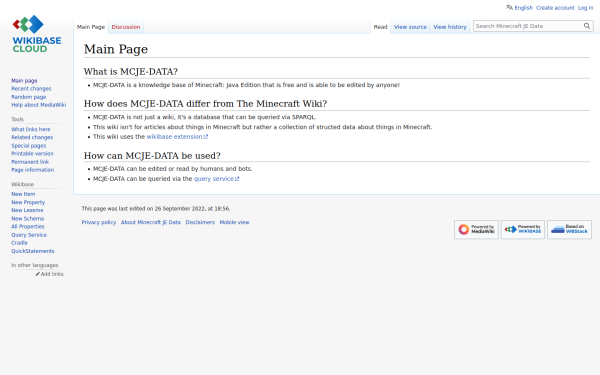Go to a Random page
Image resolution: width=600 pixels, height=375 pixels.
pyautogui.click(x=28, y=97)
